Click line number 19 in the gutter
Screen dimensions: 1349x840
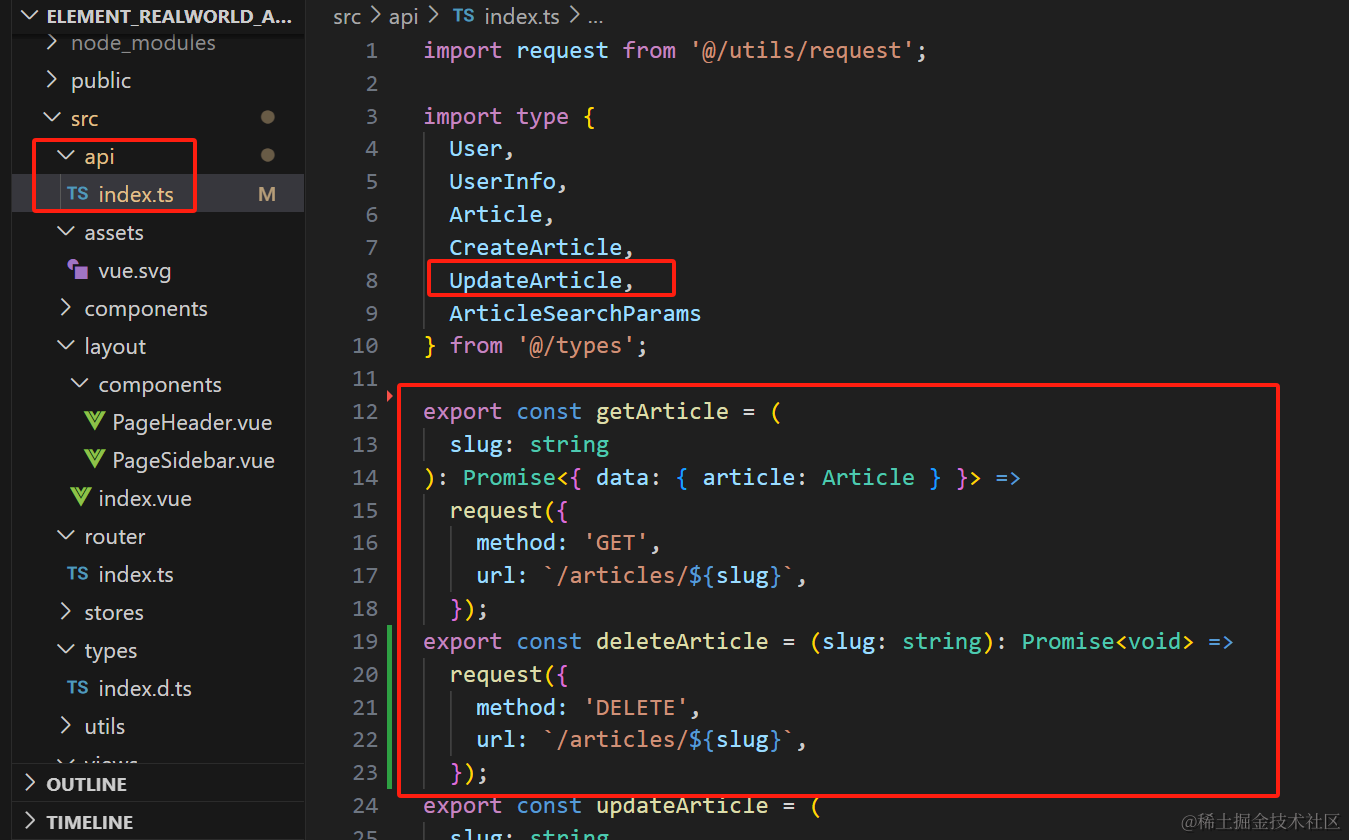[x=366, y=641]
